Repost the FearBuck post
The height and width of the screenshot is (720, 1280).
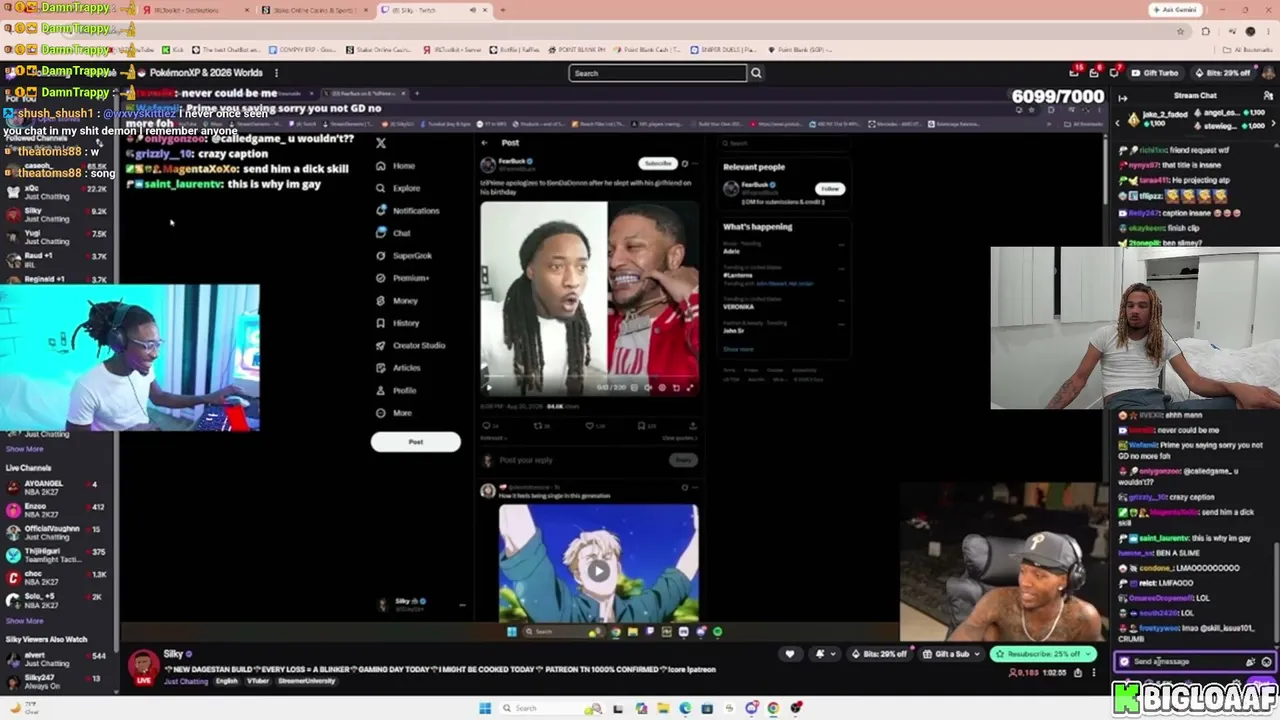(538, 426)
